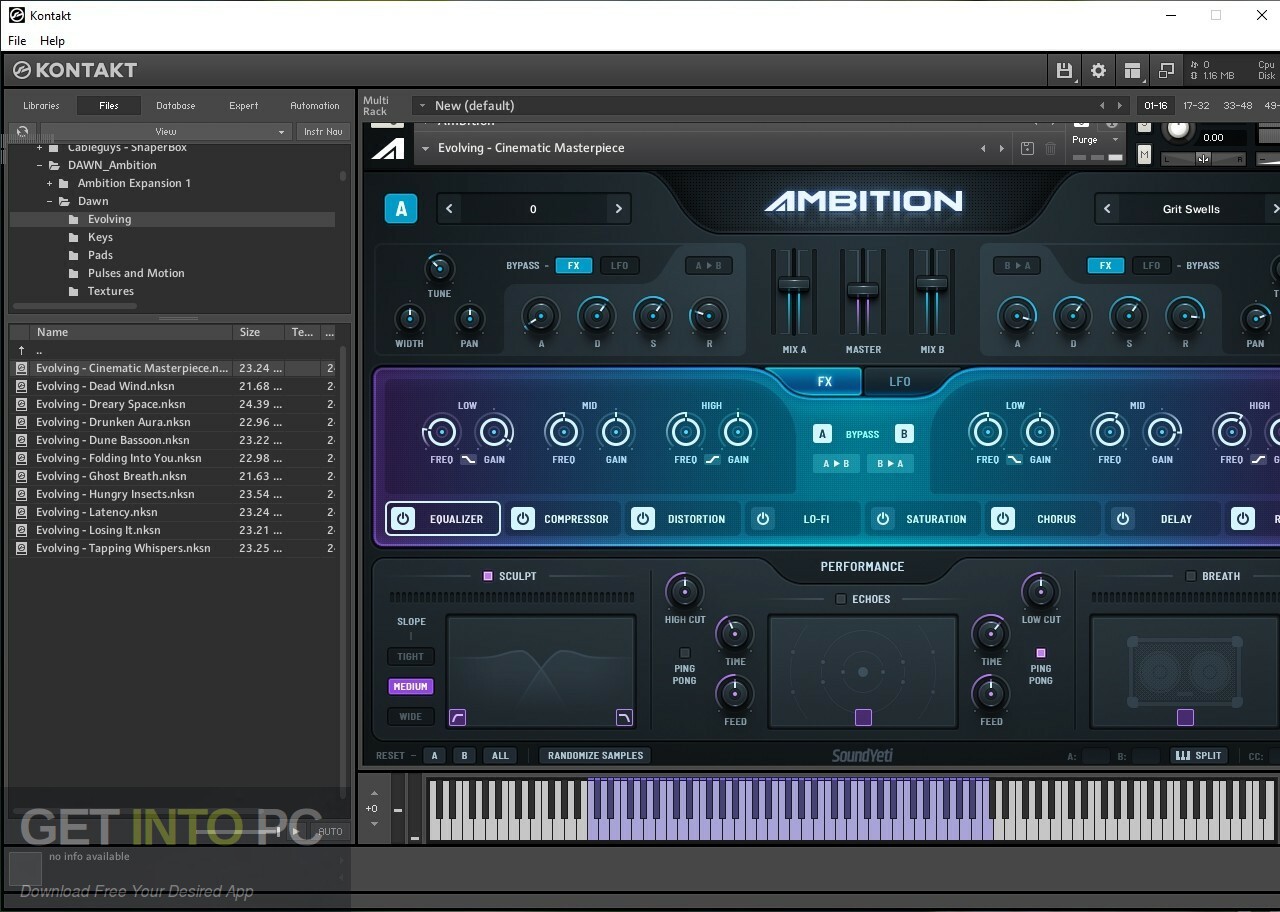The image size is (1280, 912).
Task: Open the workspace layout icon
Action: pos(1132,70)
